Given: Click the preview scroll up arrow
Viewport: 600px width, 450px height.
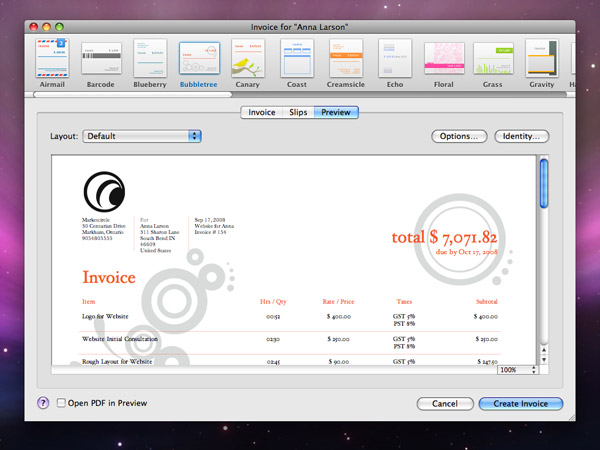Looking at the screenshot, I should (x=544, y=350).
